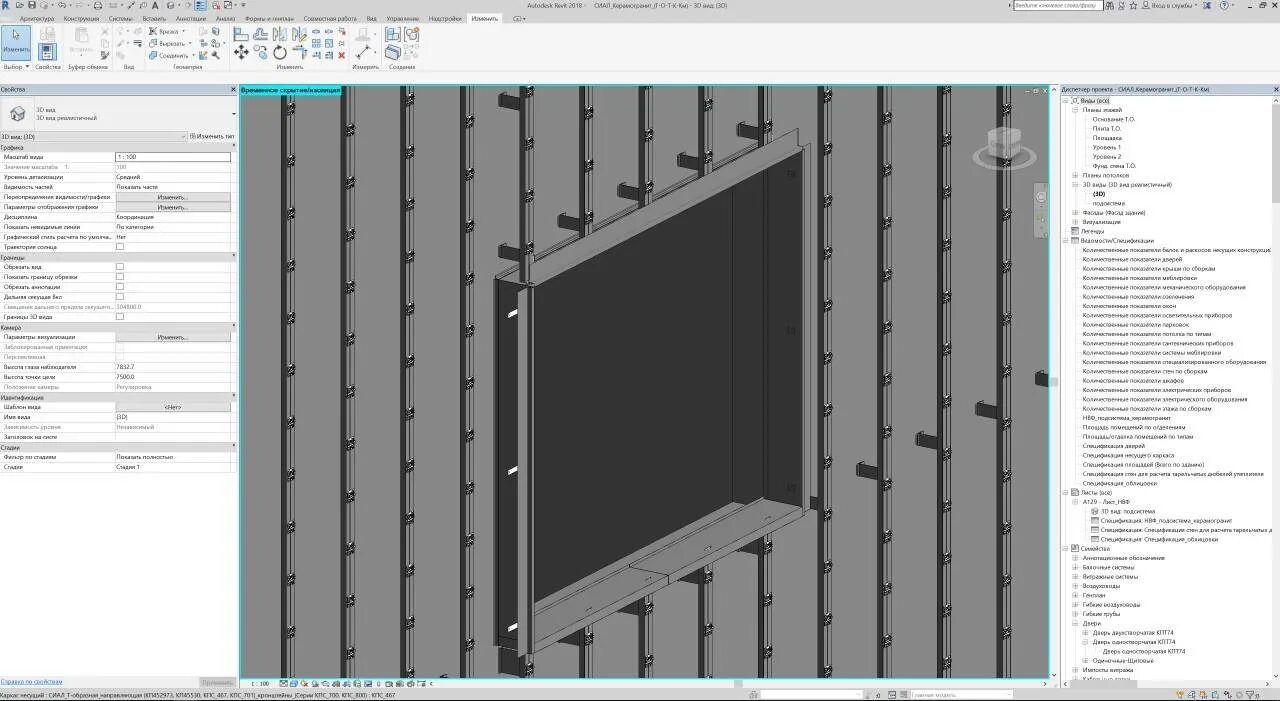Open the Архитектура ribbon tab
Image resolution: width=1280 pixels, height=701 pixels.
[37, 19]
